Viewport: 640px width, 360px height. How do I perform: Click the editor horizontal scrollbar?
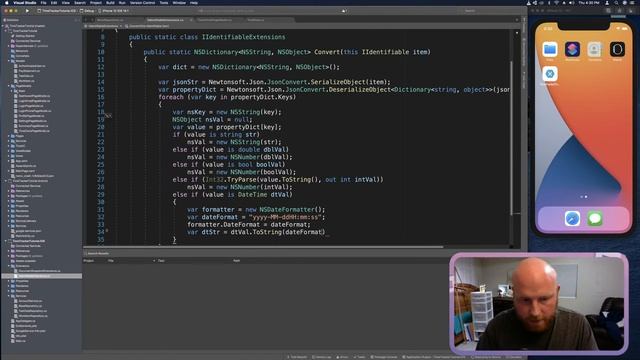click(263, 247)
